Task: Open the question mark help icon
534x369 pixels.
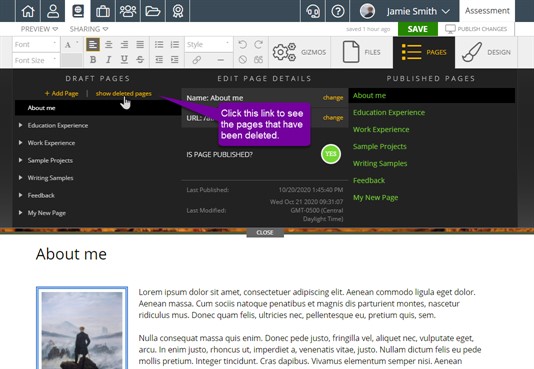Action: click(x=338, y=11)
